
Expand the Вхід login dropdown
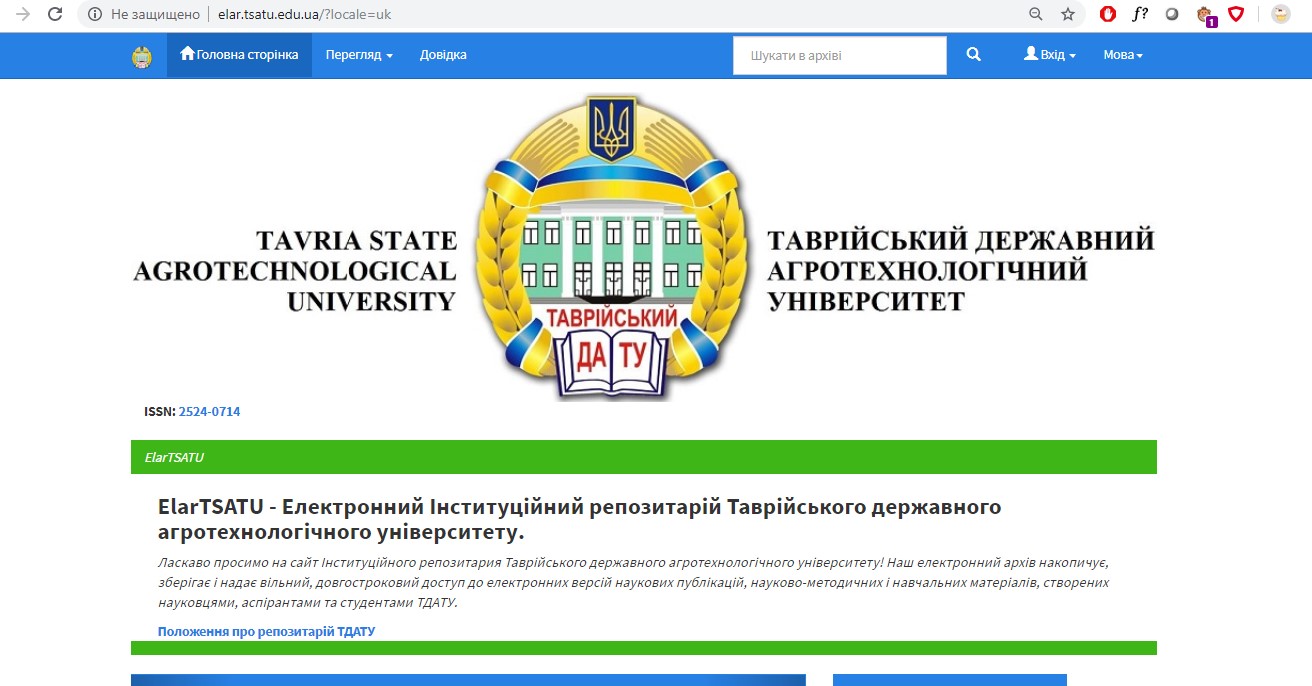click(x=1050, y=55)
